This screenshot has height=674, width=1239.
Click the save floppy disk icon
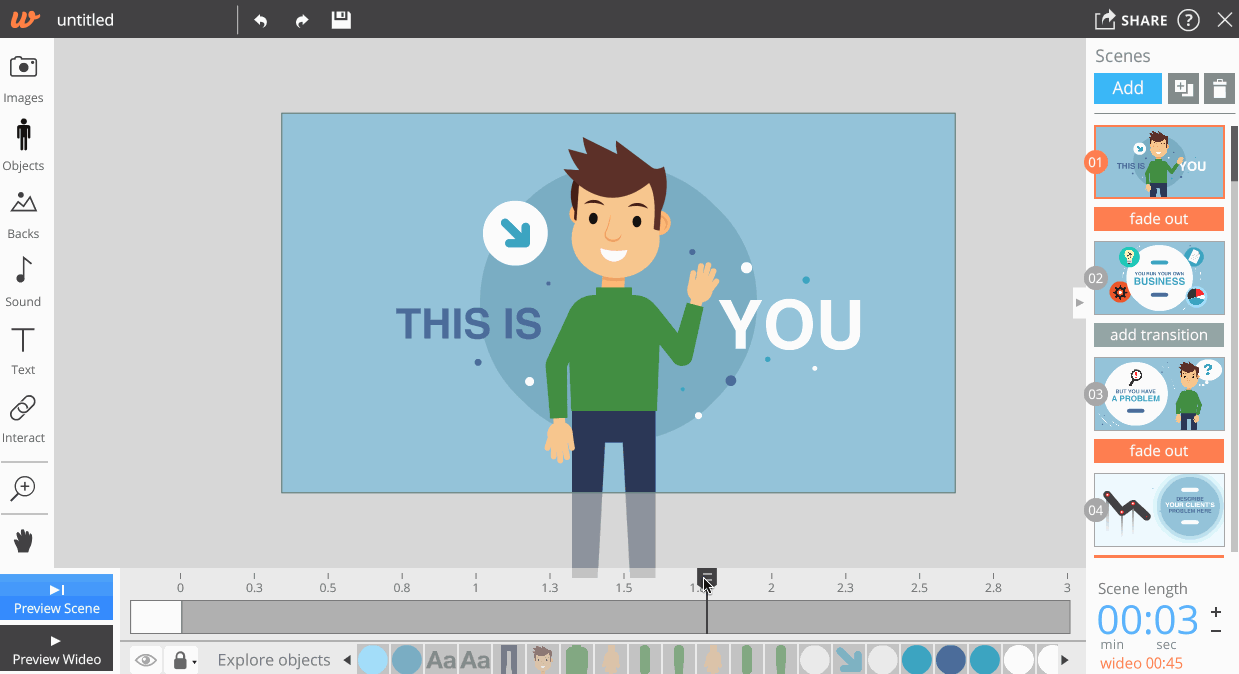pos(341,20)
